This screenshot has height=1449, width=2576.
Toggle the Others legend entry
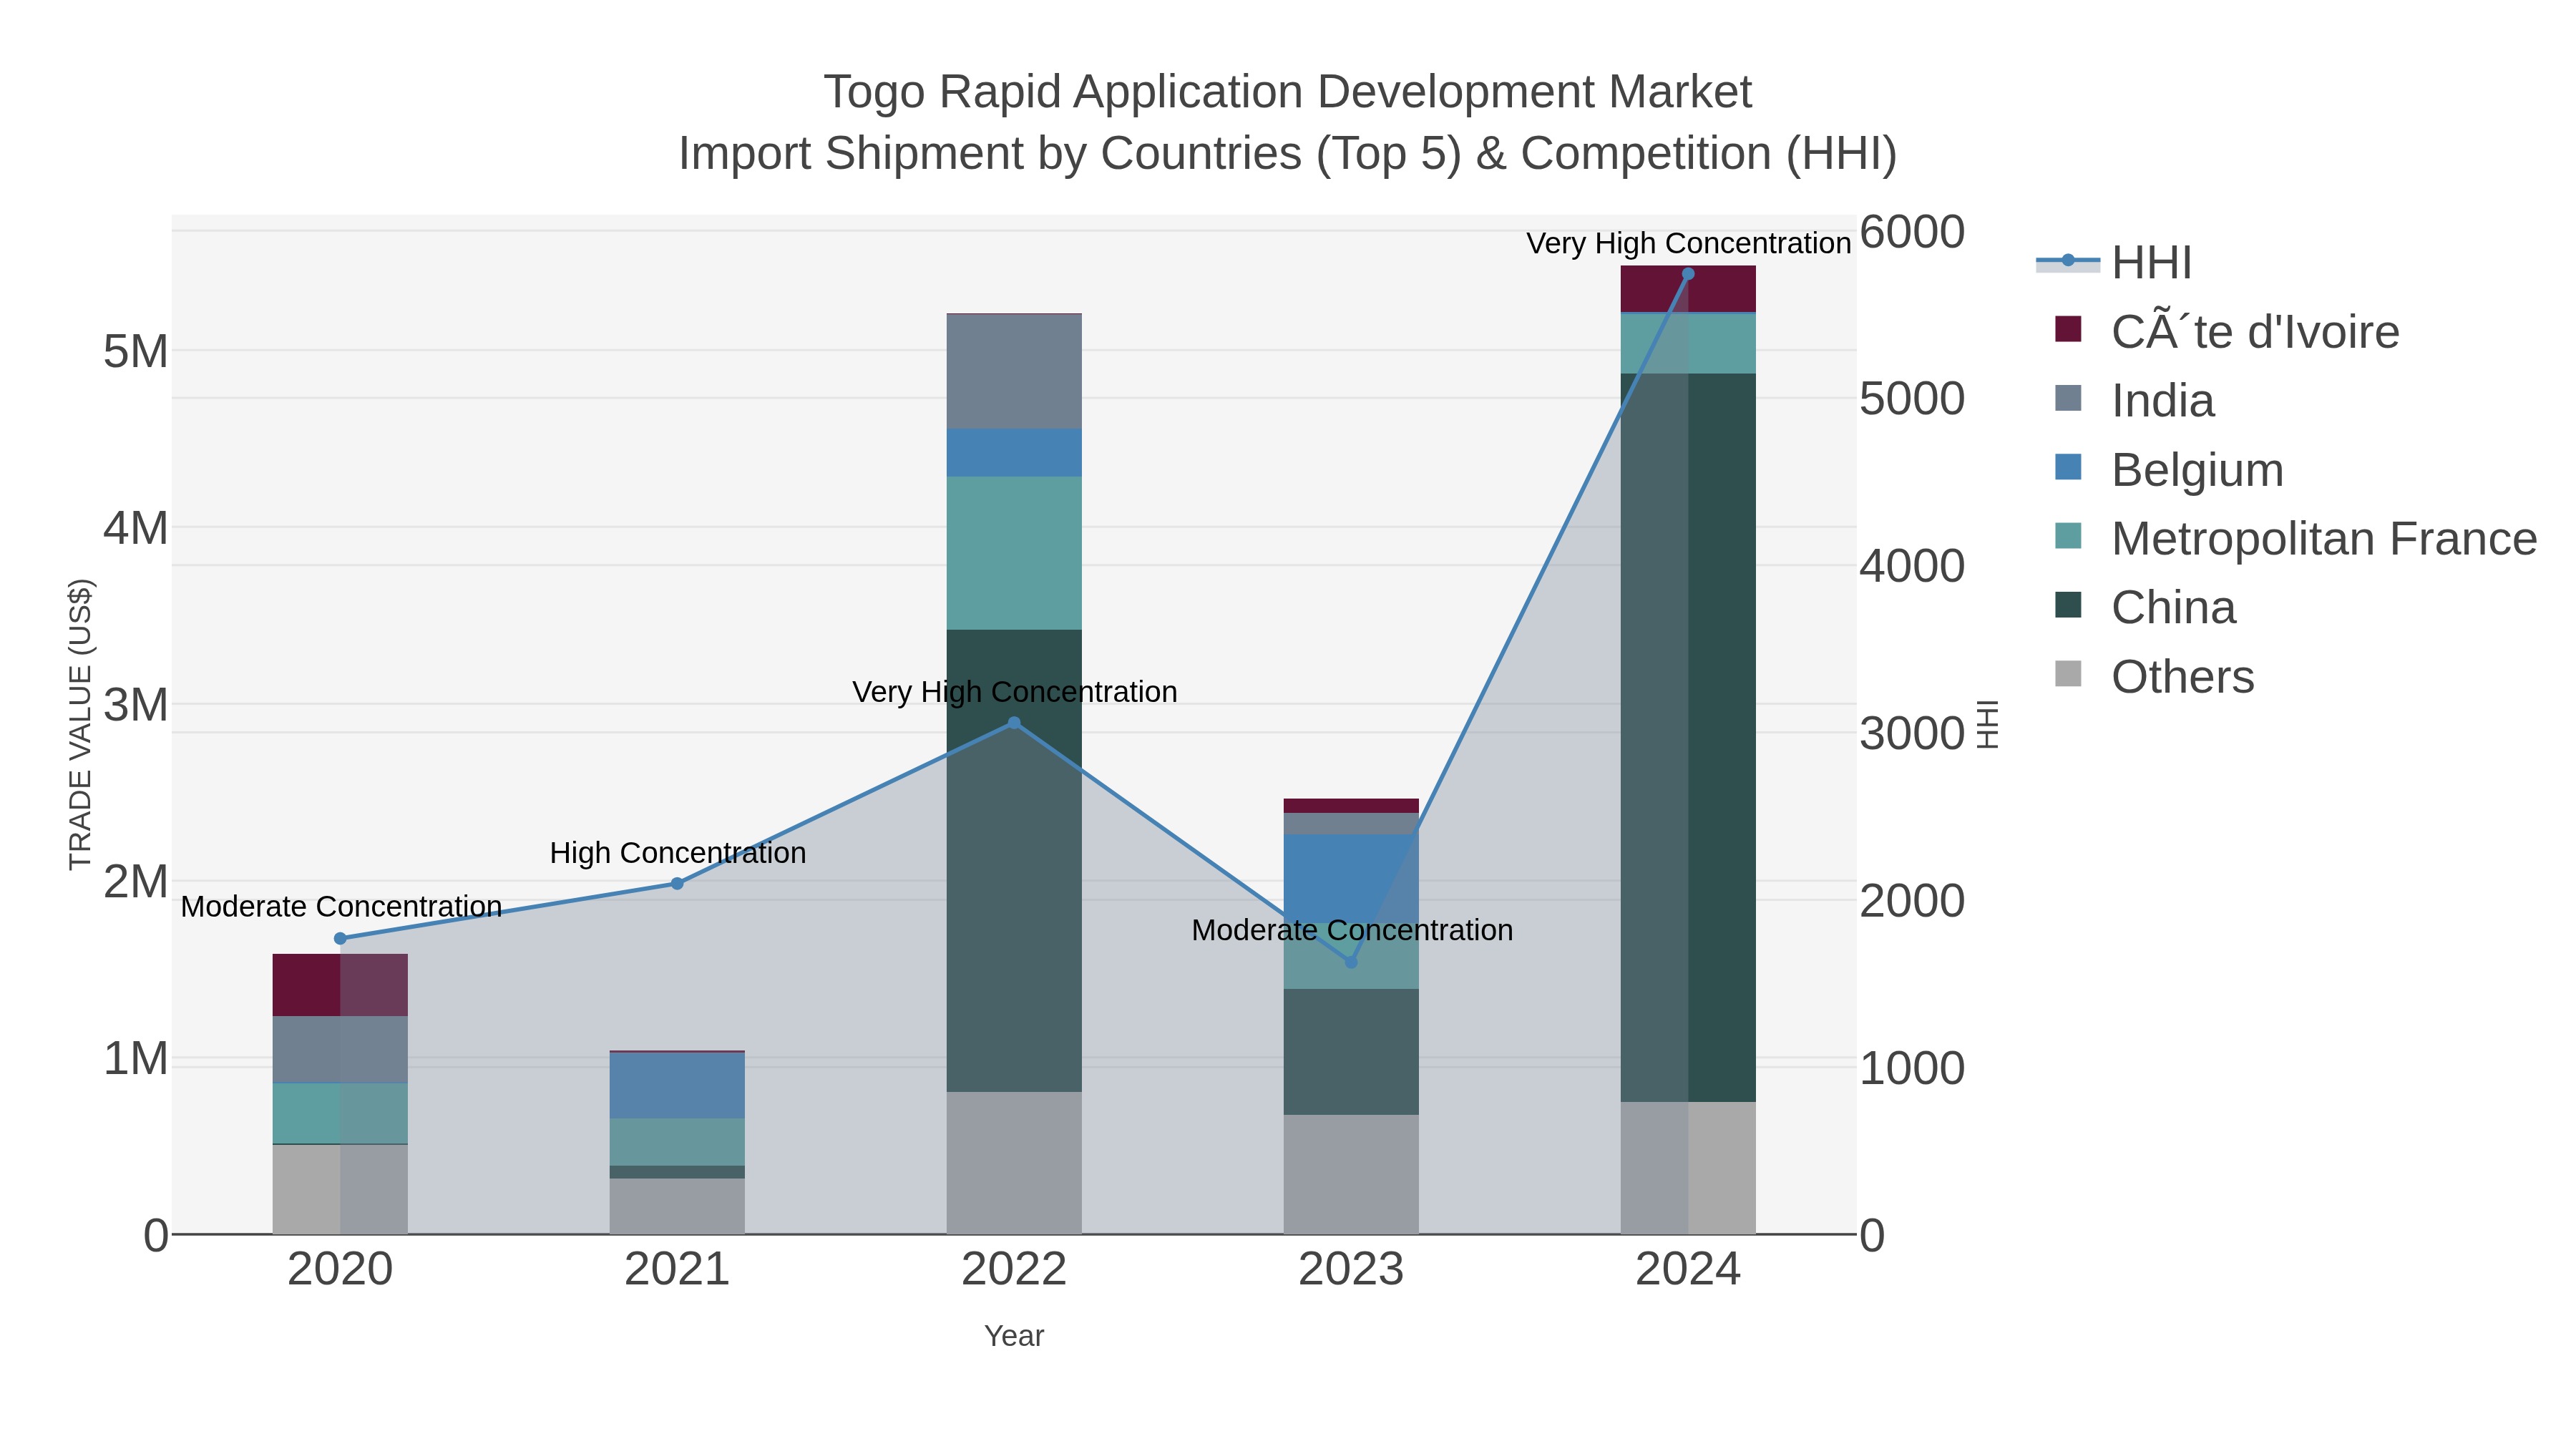[x=2154, y=677]
